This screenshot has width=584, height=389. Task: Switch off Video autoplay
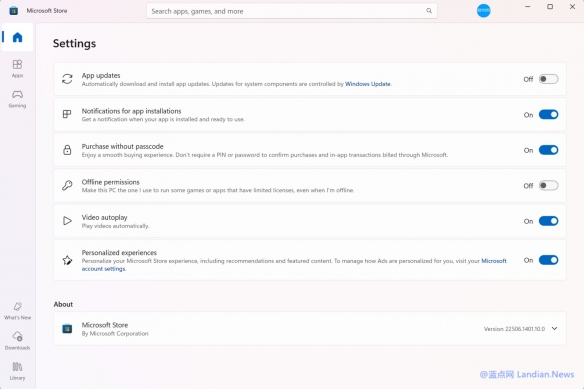point(548,221)
